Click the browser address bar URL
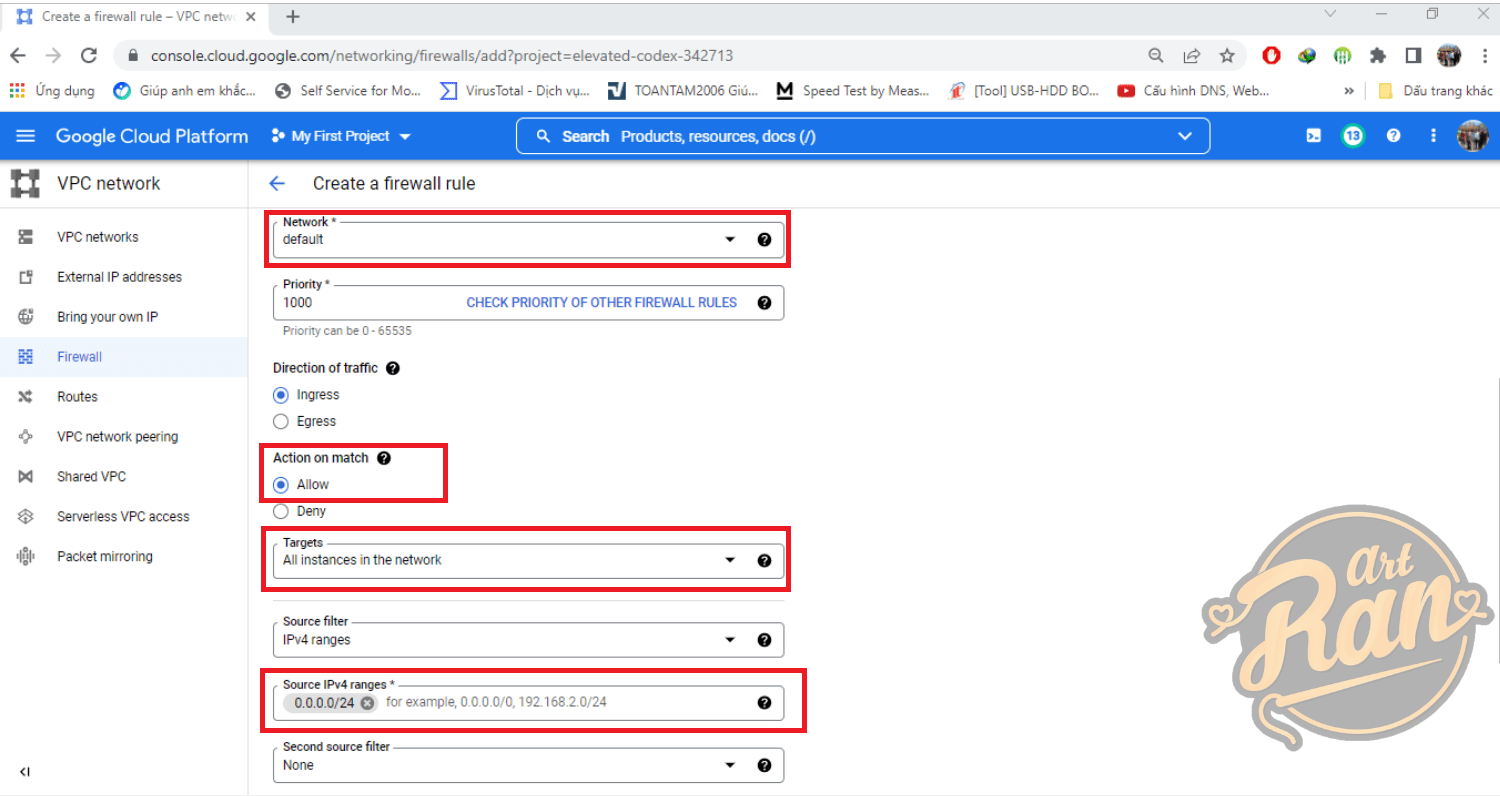Screen dimensions: 1500x797 (x=442, y=56)
